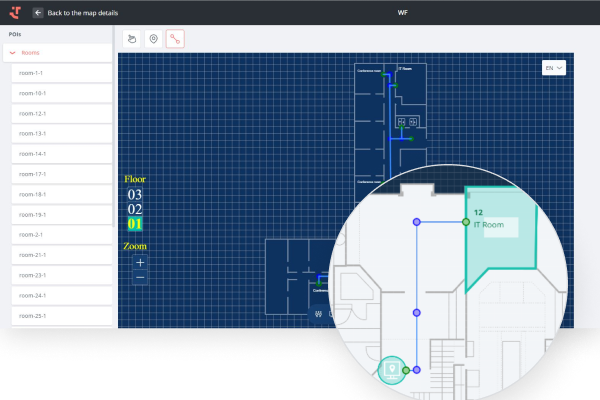Viewport: 600px width, 400px height.
Task: Choose room-18-1 in sidebar
Action: (60, 194)
